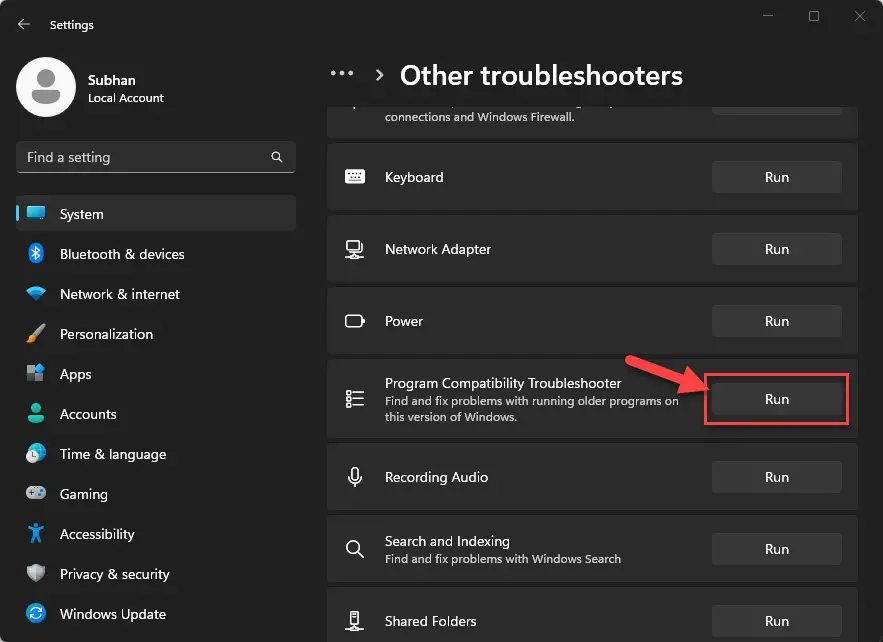Run the Shared Folders troubleshooter

click(777, 621)
